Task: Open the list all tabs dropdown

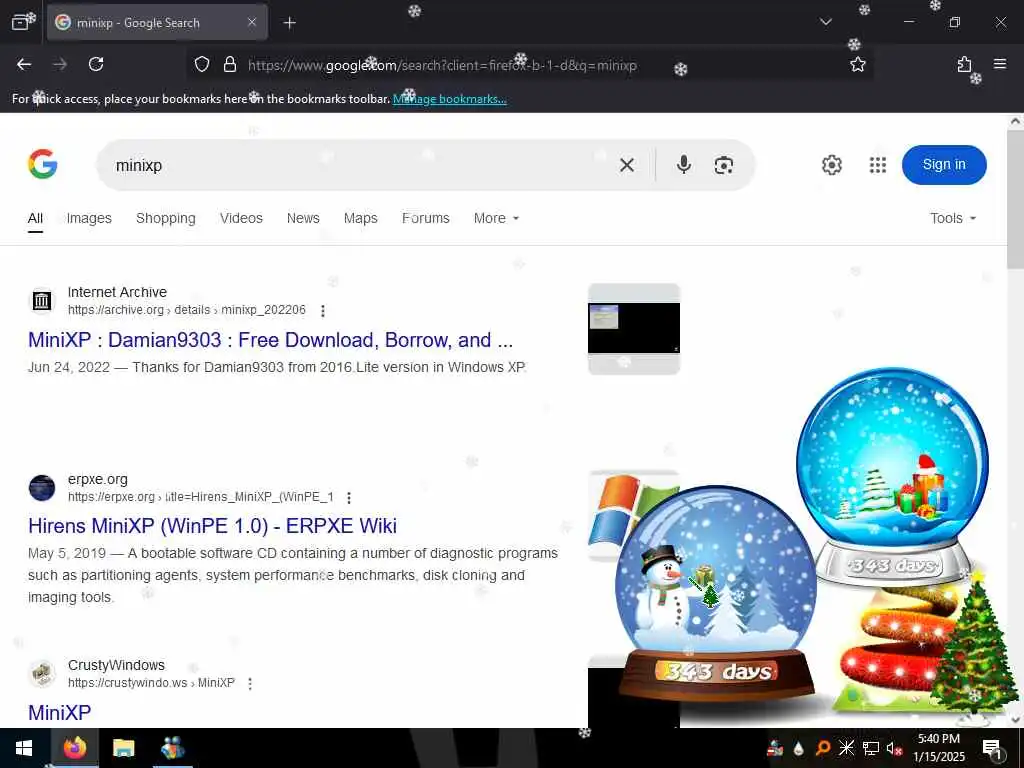Action: (825, 22)
